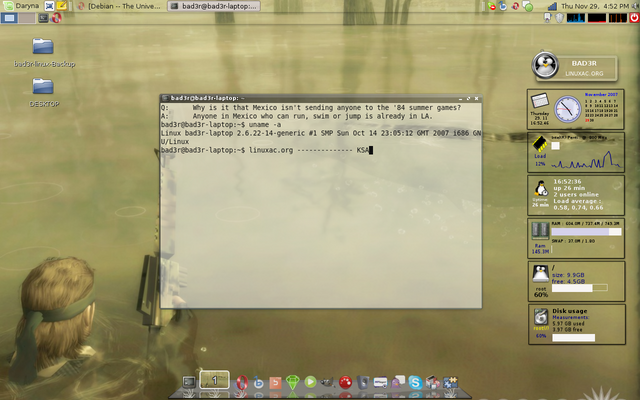The width and height of the screenshot is (640, 400).
Task: Click the Opera tray icon
Action: tap(515, 6)
